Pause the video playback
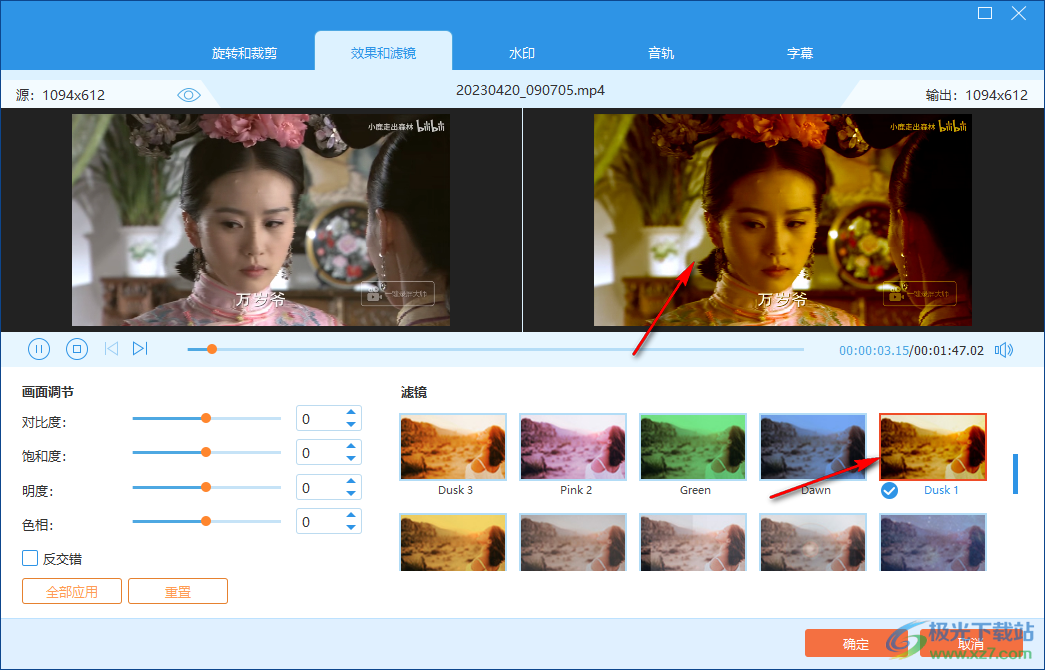 point(39,349)
